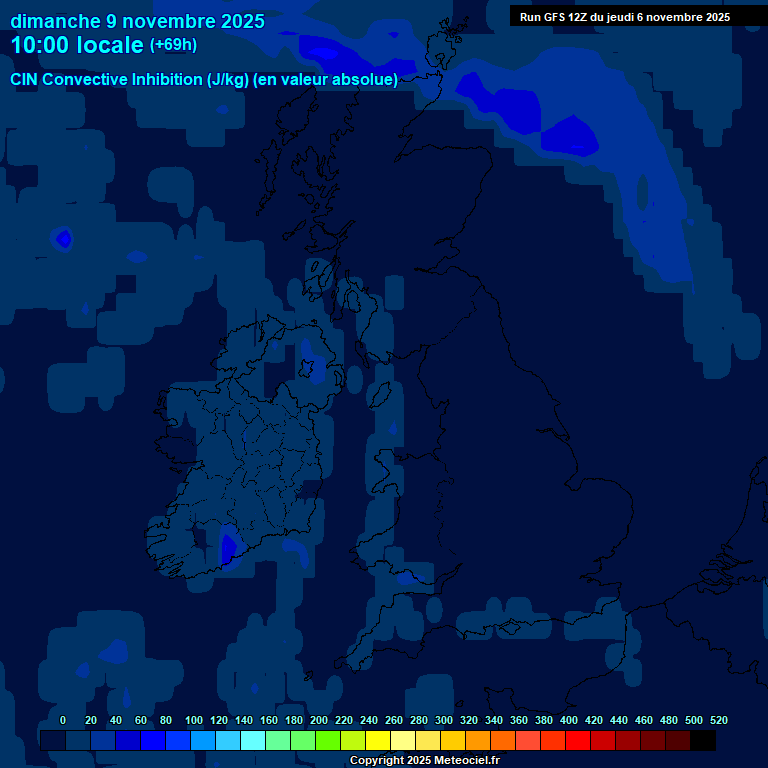Choose the orange legend swatch below 320
The width and height of the screenshot is (768, 768).
pos(478,741)
